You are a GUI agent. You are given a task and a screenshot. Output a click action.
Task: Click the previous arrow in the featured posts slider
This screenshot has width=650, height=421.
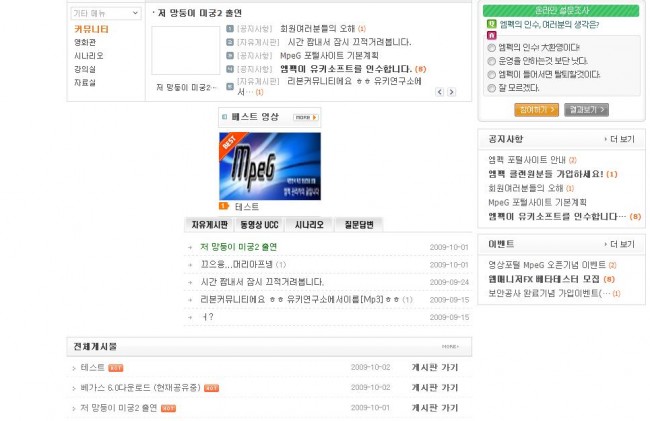click(x=439, y=92)
